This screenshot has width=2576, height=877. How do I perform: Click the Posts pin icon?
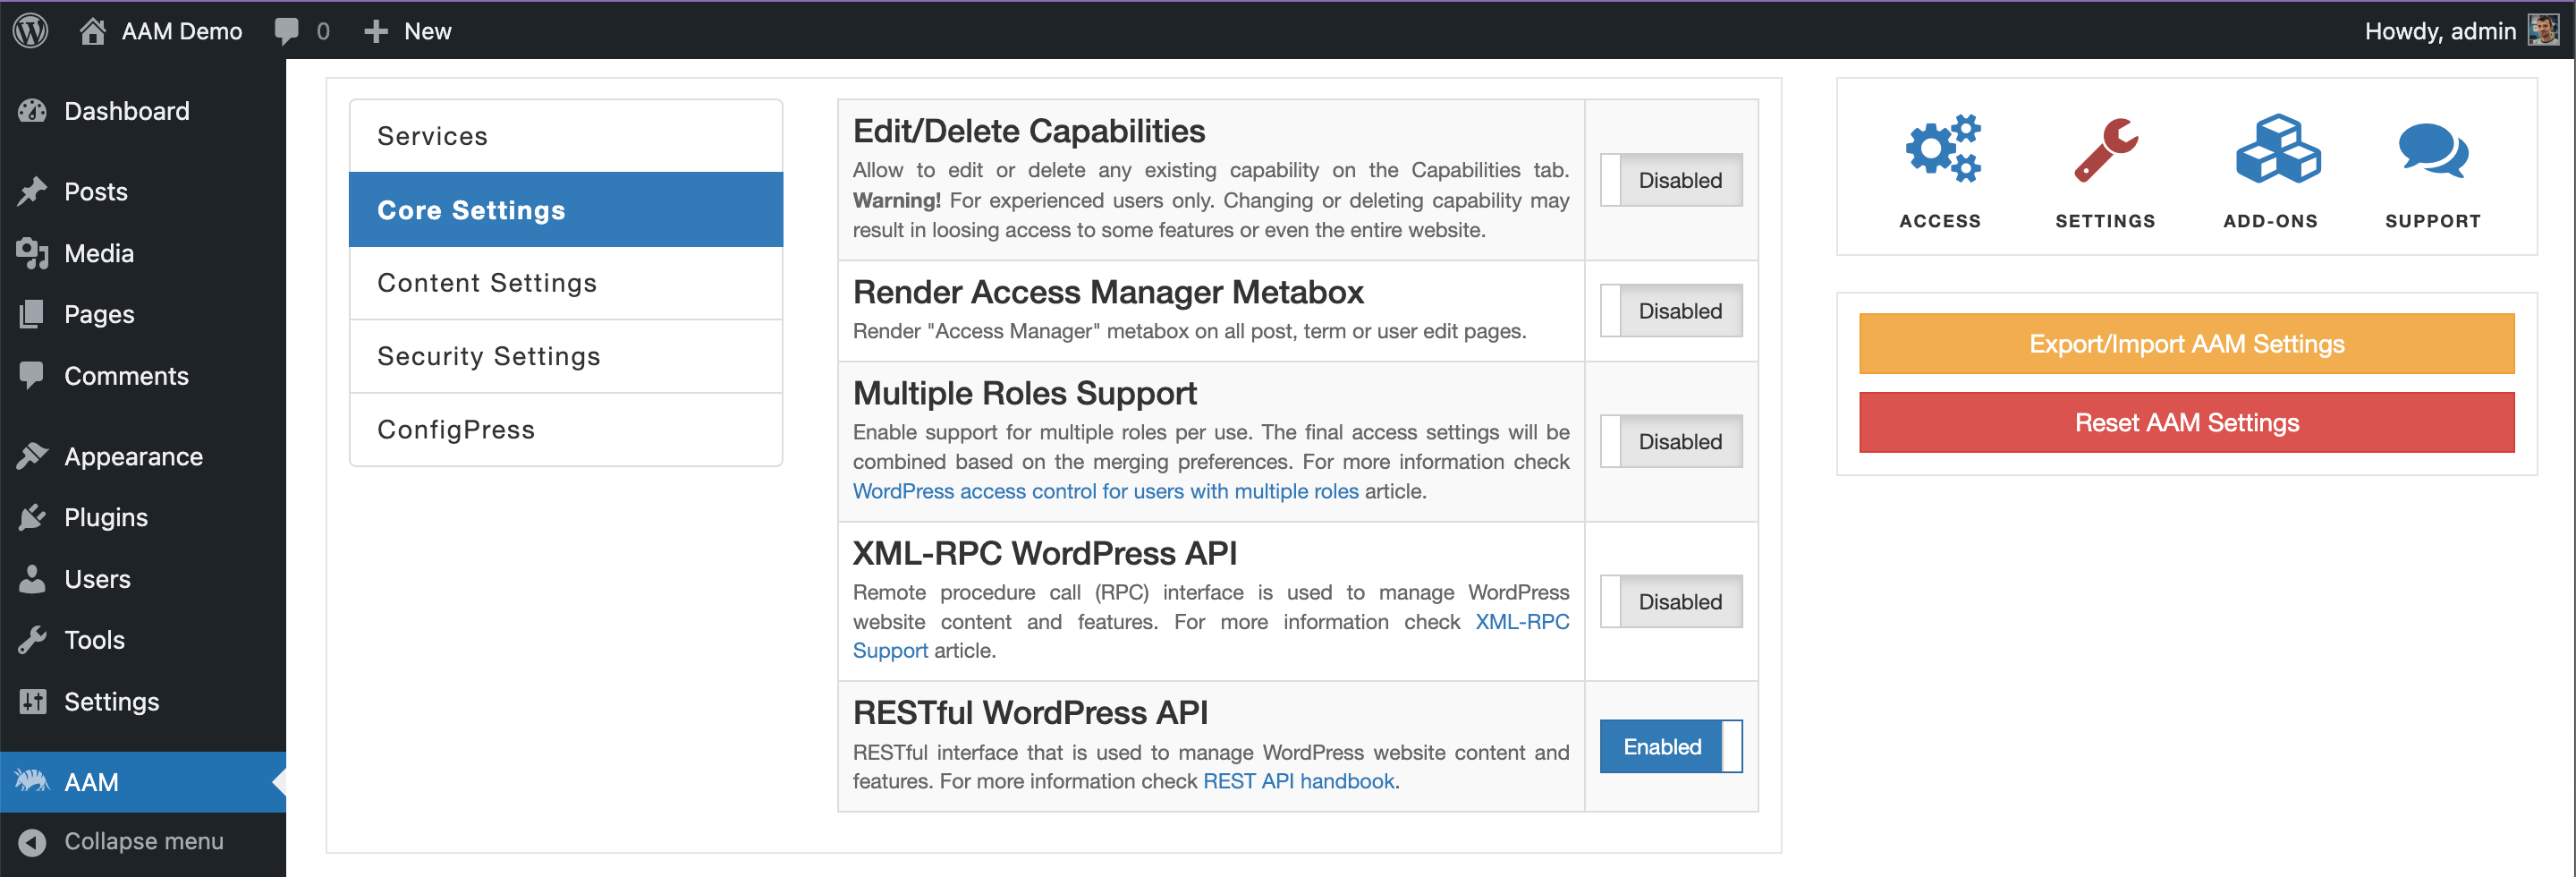(x=32, y=191)
